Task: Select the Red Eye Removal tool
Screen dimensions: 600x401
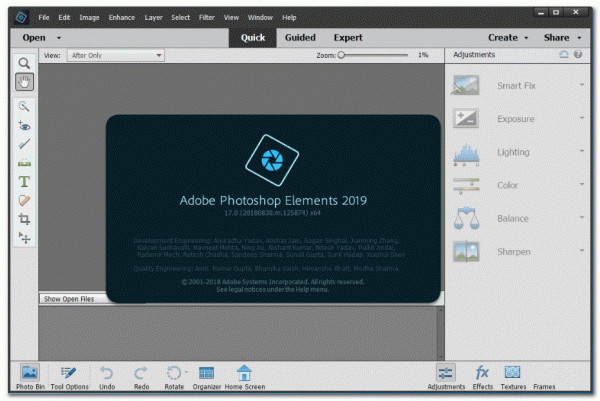Action: [x=24, y=126]
